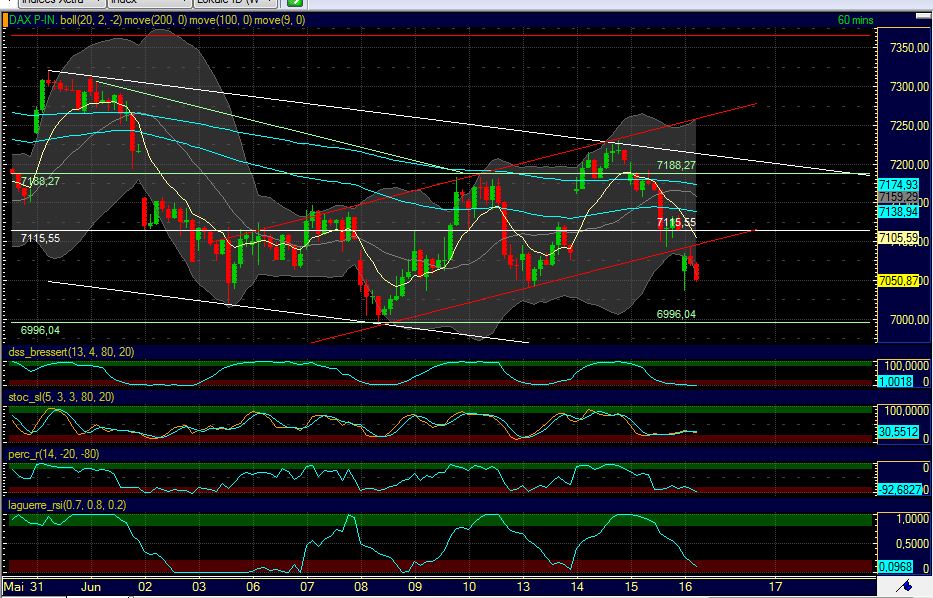The width and height of the screenshot is (933, 598).
Task: Click the left 7115,55 level label
Action: click(40, 238)
